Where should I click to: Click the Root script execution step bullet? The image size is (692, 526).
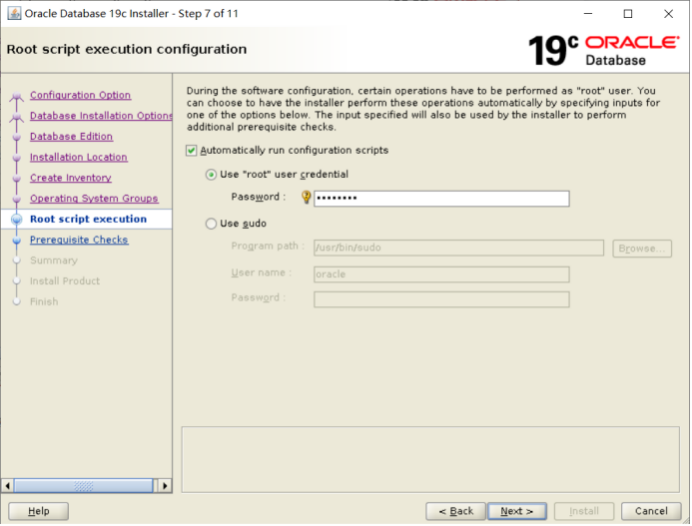17,219
